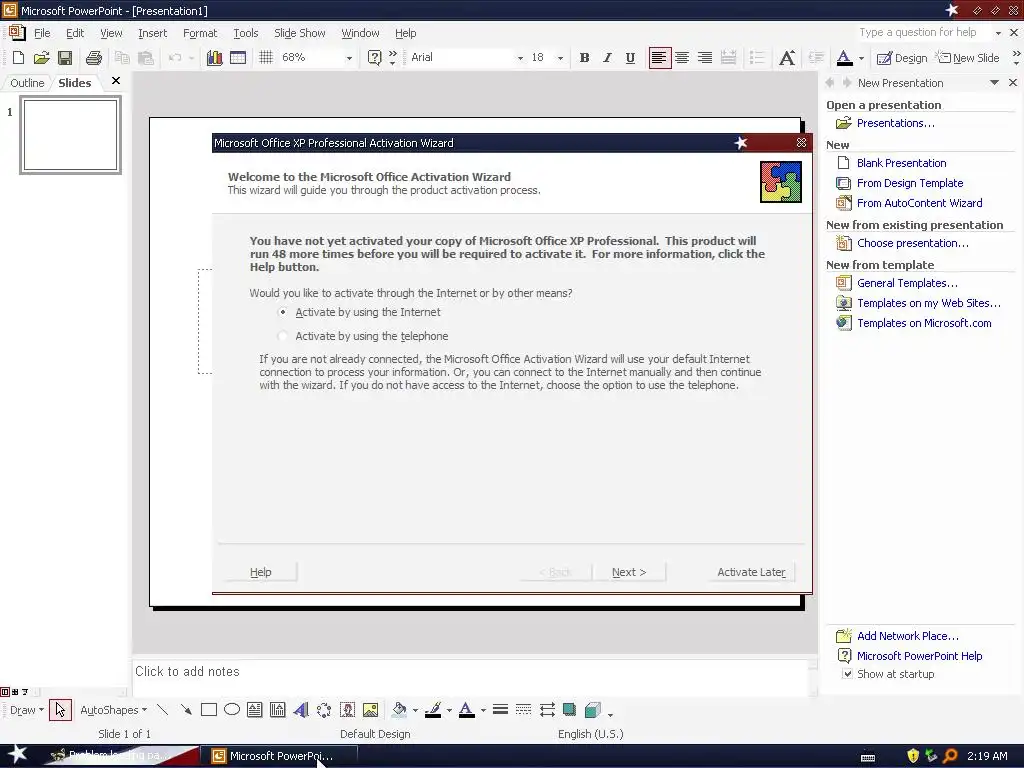Open the Zoom percentage dropdown
This screenshot has width=1024, height=768.
[x=349, y=58]
